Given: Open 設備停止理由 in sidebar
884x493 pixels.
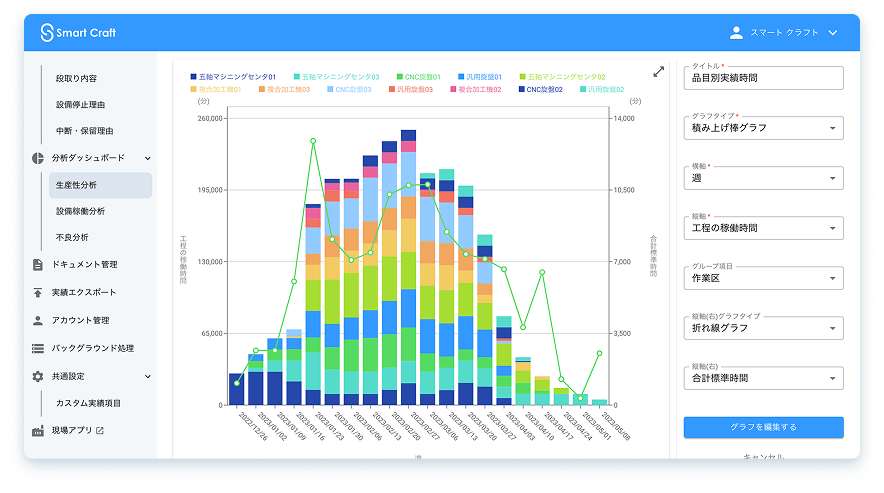Looking at the screenshot, I should pyautogui.click(x=81, y=104).
